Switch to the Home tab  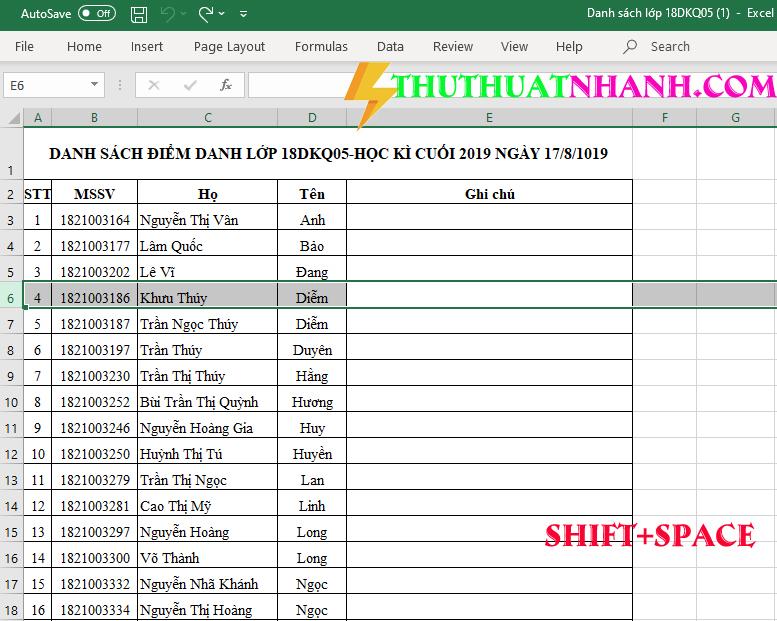84,47
